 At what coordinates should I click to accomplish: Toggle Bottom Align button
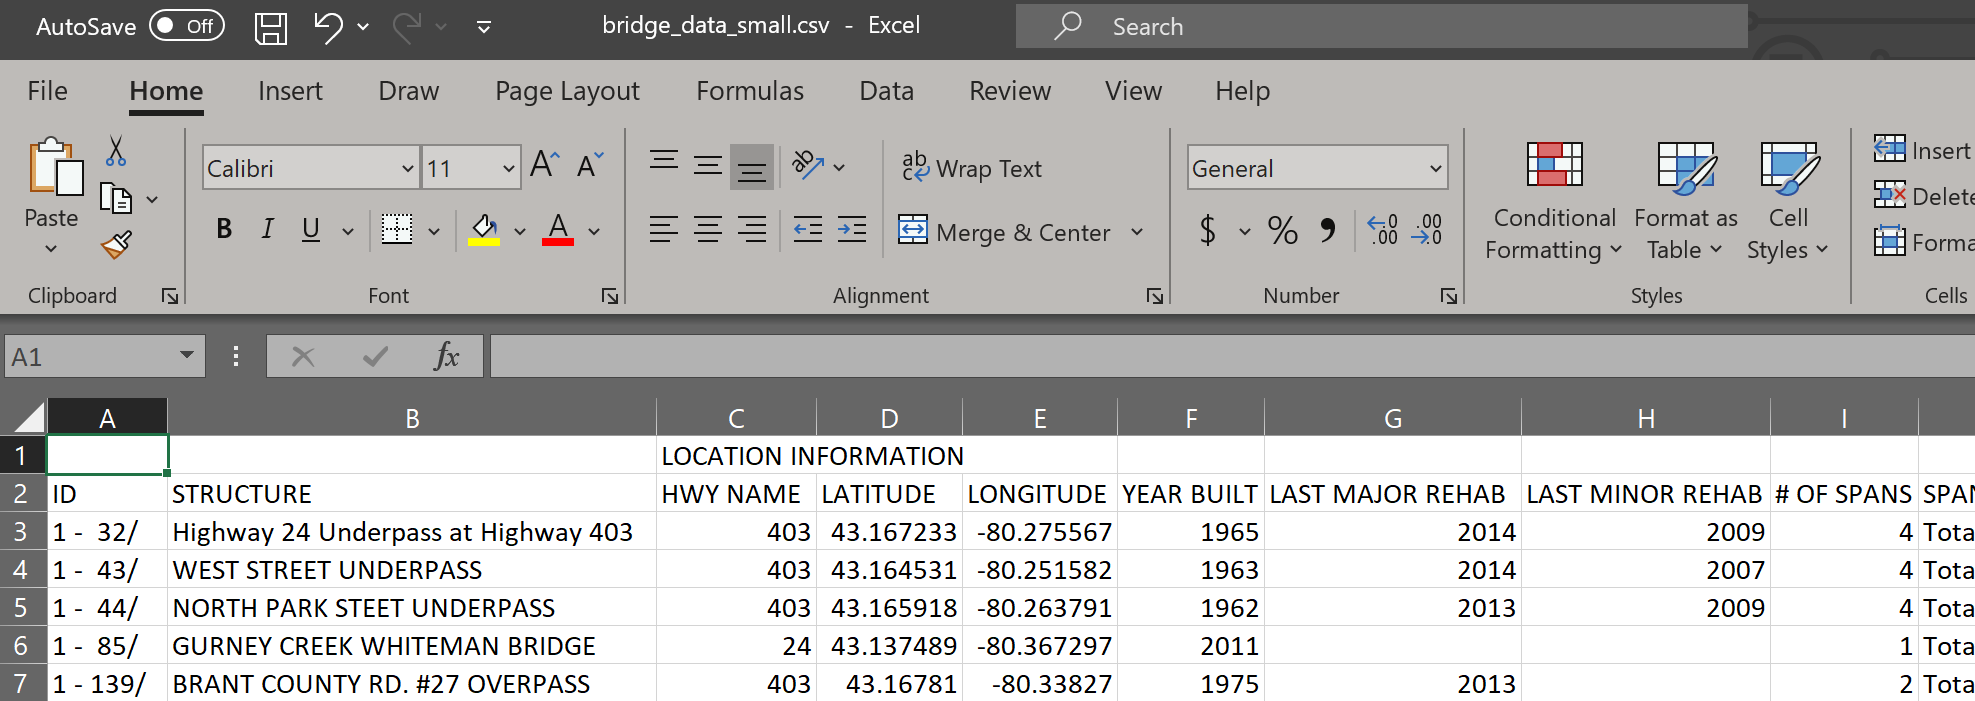752,166
